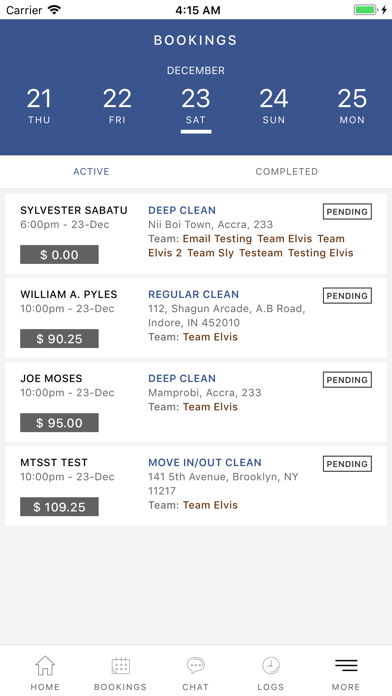Open the More hamburger menu icon
Screen dimensions: 392x696
point(346,665)
